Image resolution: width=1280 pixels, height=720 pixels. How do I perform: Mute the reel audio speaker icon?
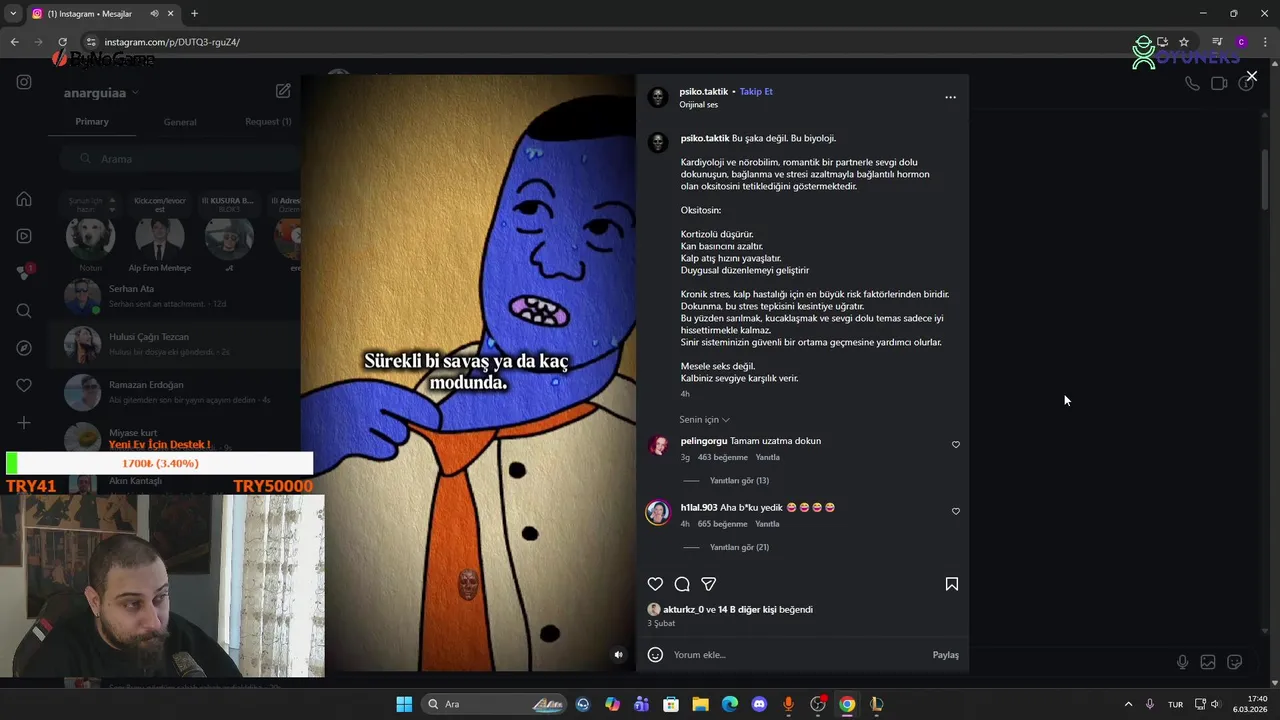(x=618, y=655)
